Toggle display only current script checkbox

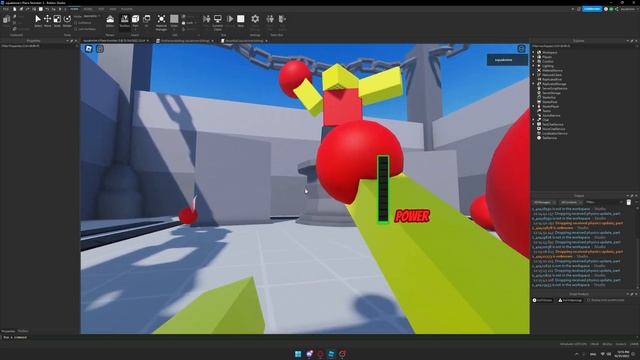(x=589, y=300)
